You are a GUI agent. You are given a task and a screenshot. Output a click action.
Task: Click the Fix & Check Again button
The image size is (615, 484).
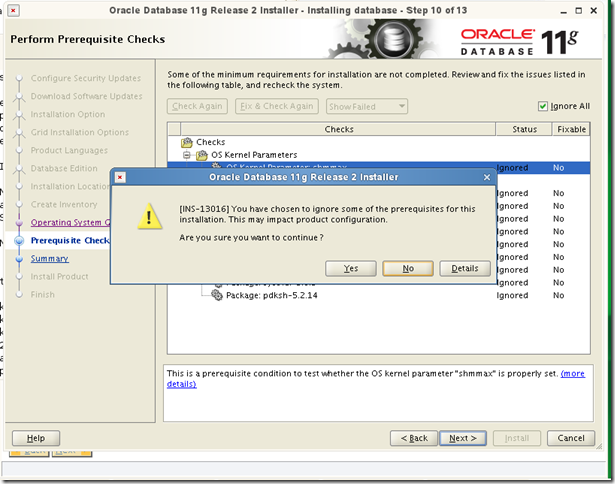pos(277,106)
